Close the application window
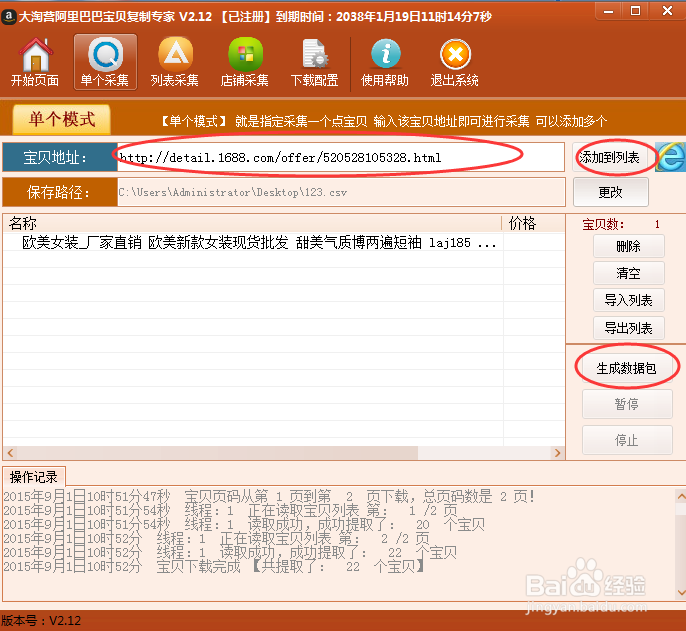The image size is (686, 631). (x=668, y=11)
